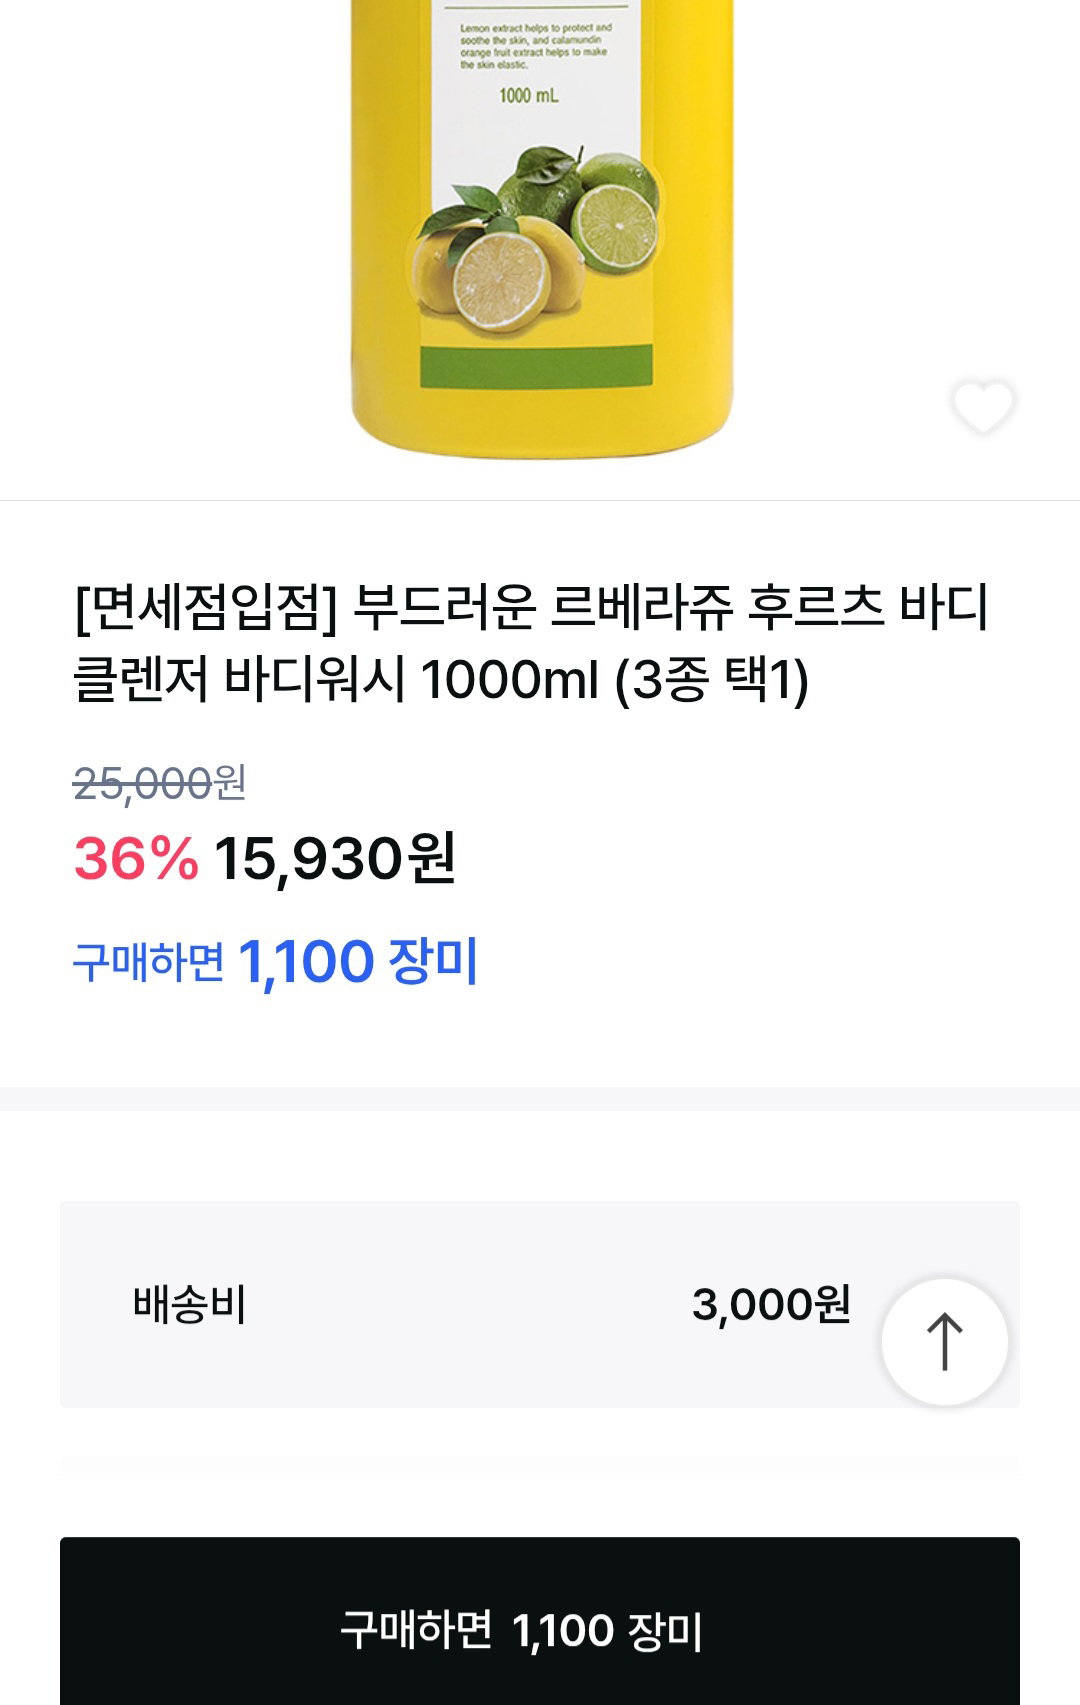1080x1705 pixels.
Task: Tap the red 36% discount rate
Action: coord(136,859)
